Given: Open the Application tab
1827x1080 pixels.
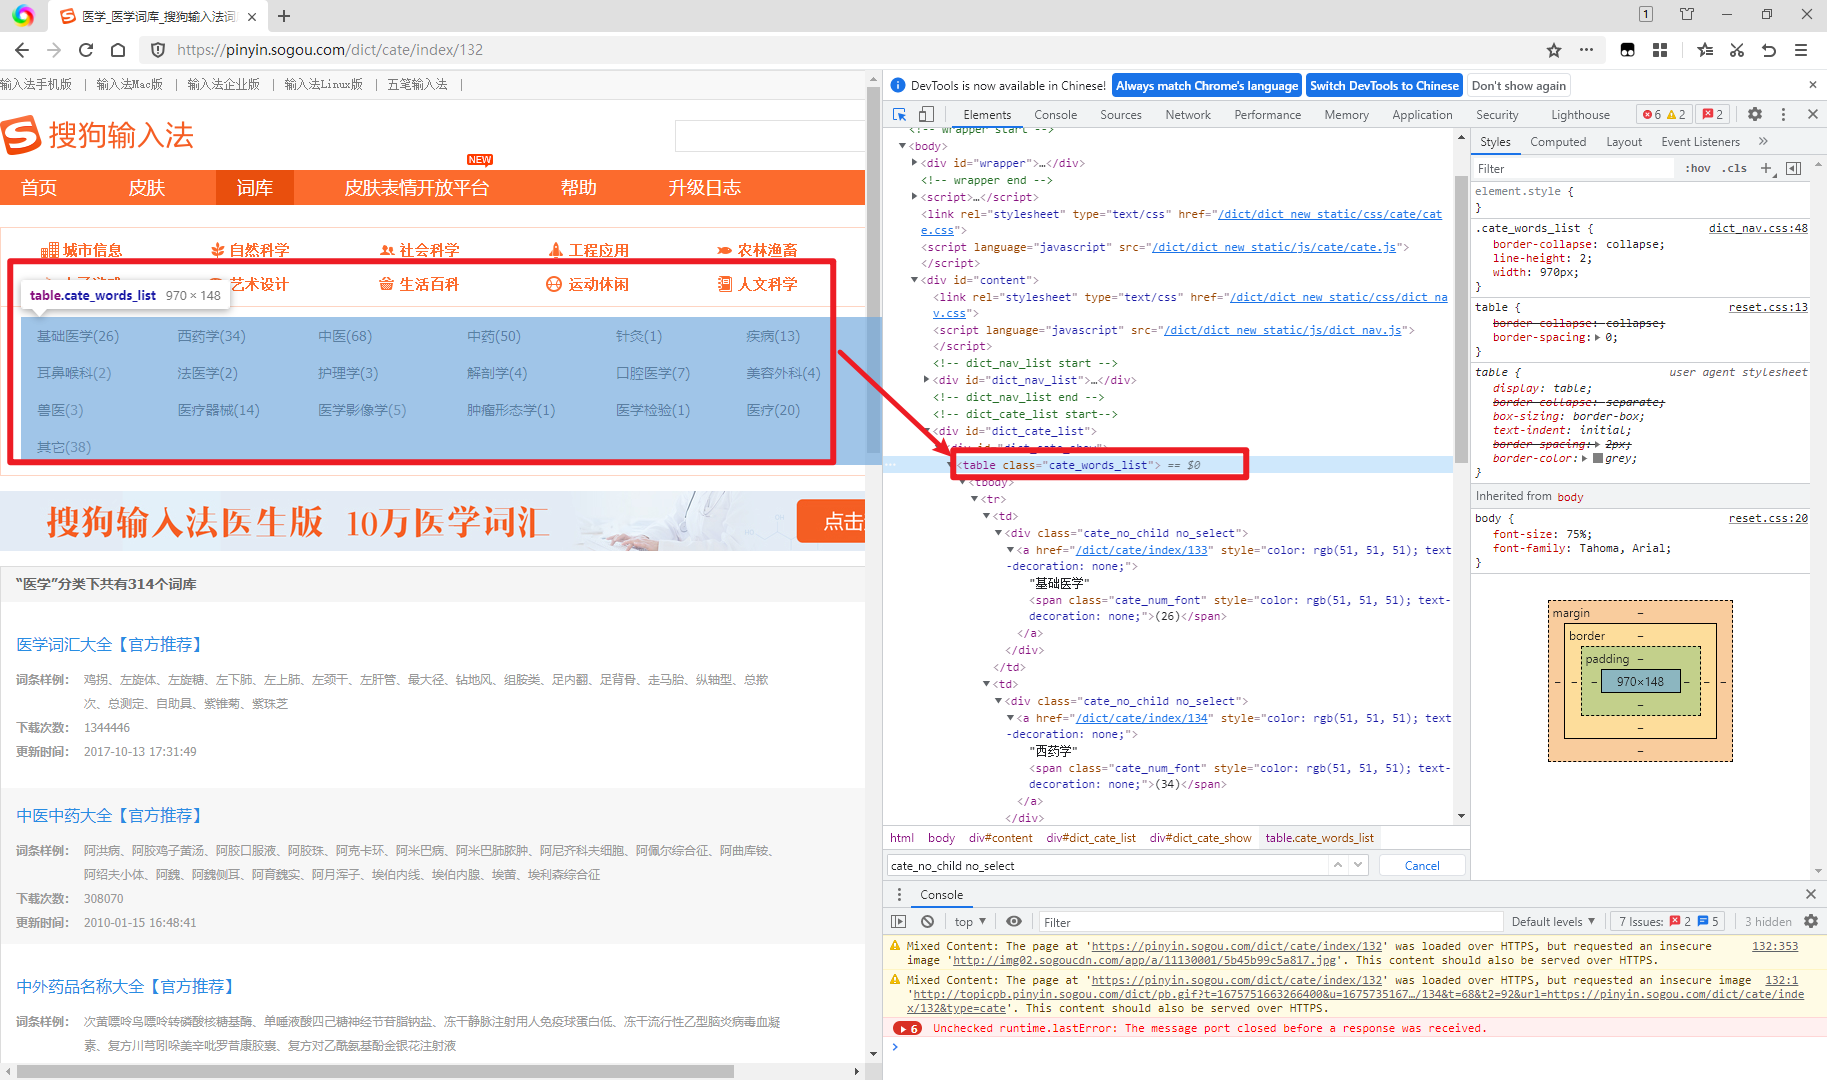Looking at the screenshot, I should [x=1422, y=115].
